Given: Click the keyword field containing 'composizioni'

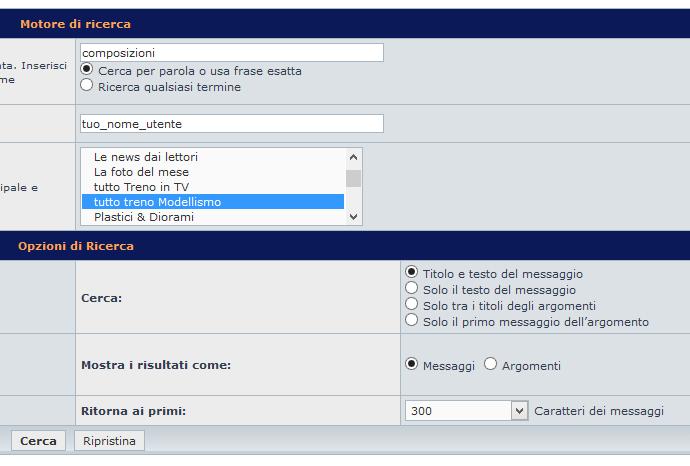Looking at the screenshot, I should [x=231, y=53].
